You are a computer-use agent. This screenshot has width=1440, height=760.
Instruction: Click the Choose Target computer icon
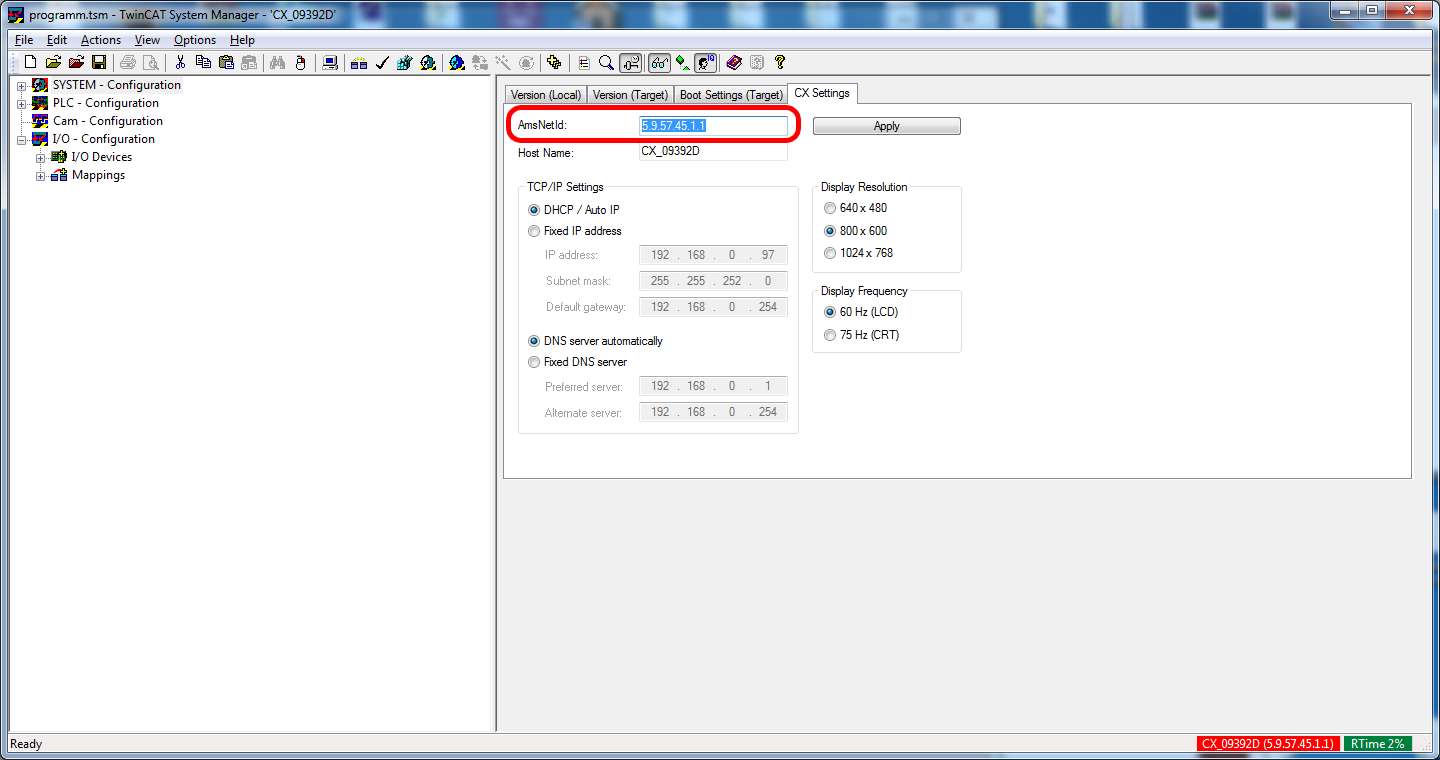point(329,62)
